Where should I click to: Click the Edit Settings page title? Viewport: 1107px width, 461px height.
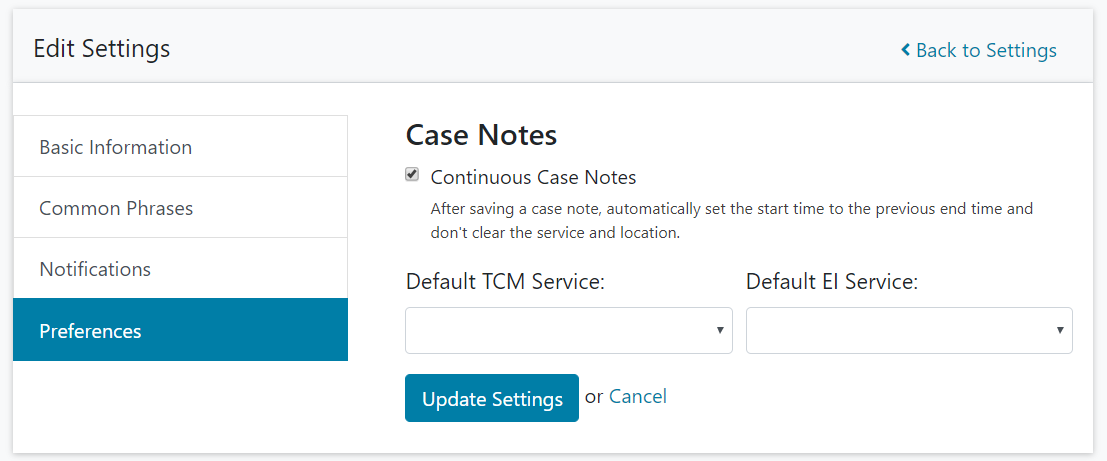point(102,48)
